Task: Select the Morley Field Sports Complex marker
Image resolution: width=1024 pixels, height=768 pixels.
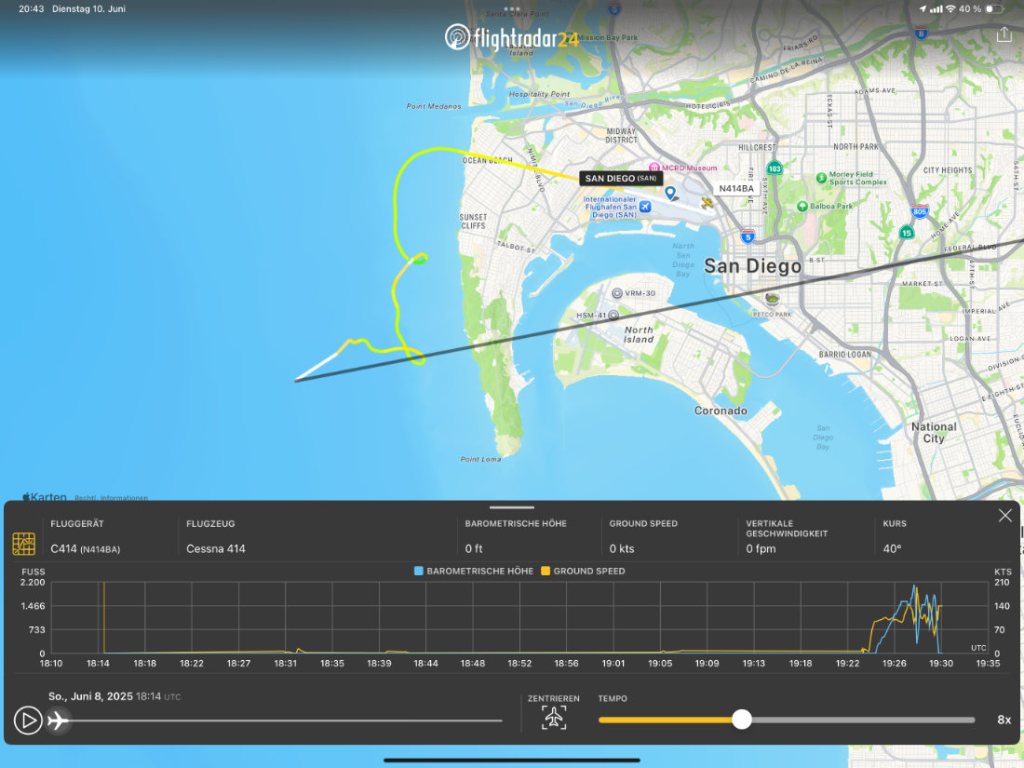Action: click(x=822, y=178)
